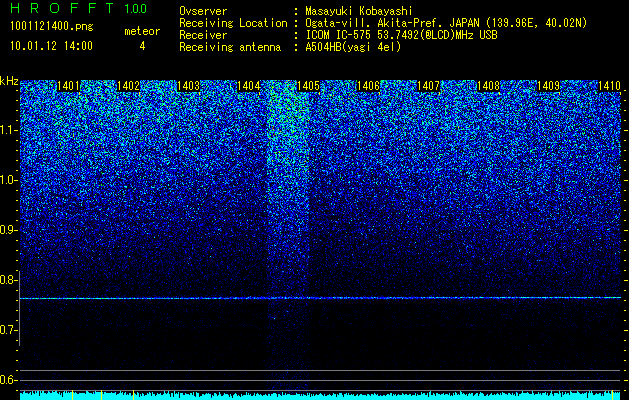
Task: Click the meteor label
Action: [142, 31]
